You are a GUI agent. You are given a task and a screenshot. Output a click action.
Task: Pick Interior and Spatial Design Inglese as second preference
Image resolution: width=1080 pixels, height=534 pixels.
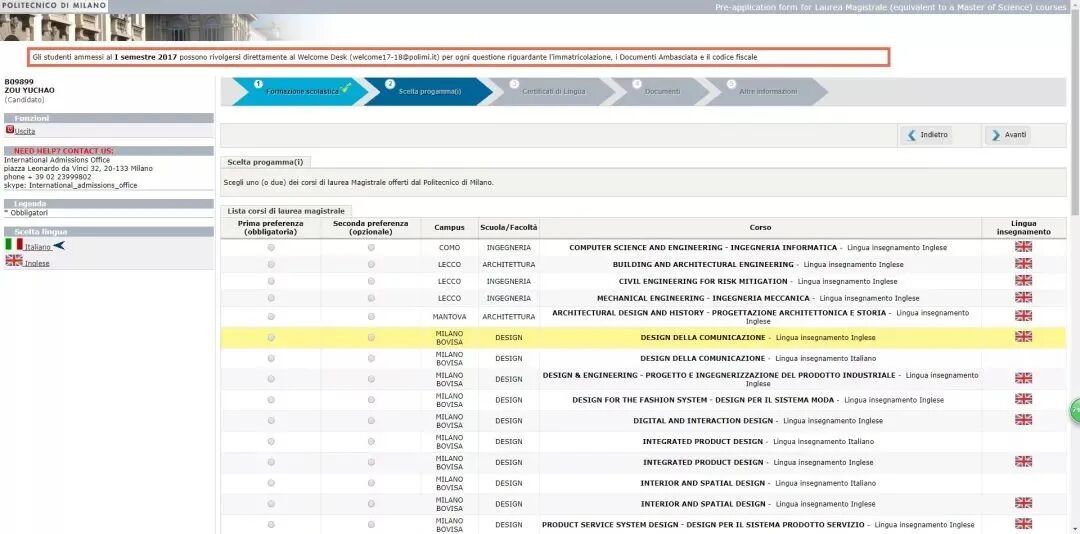coord(371,504)
